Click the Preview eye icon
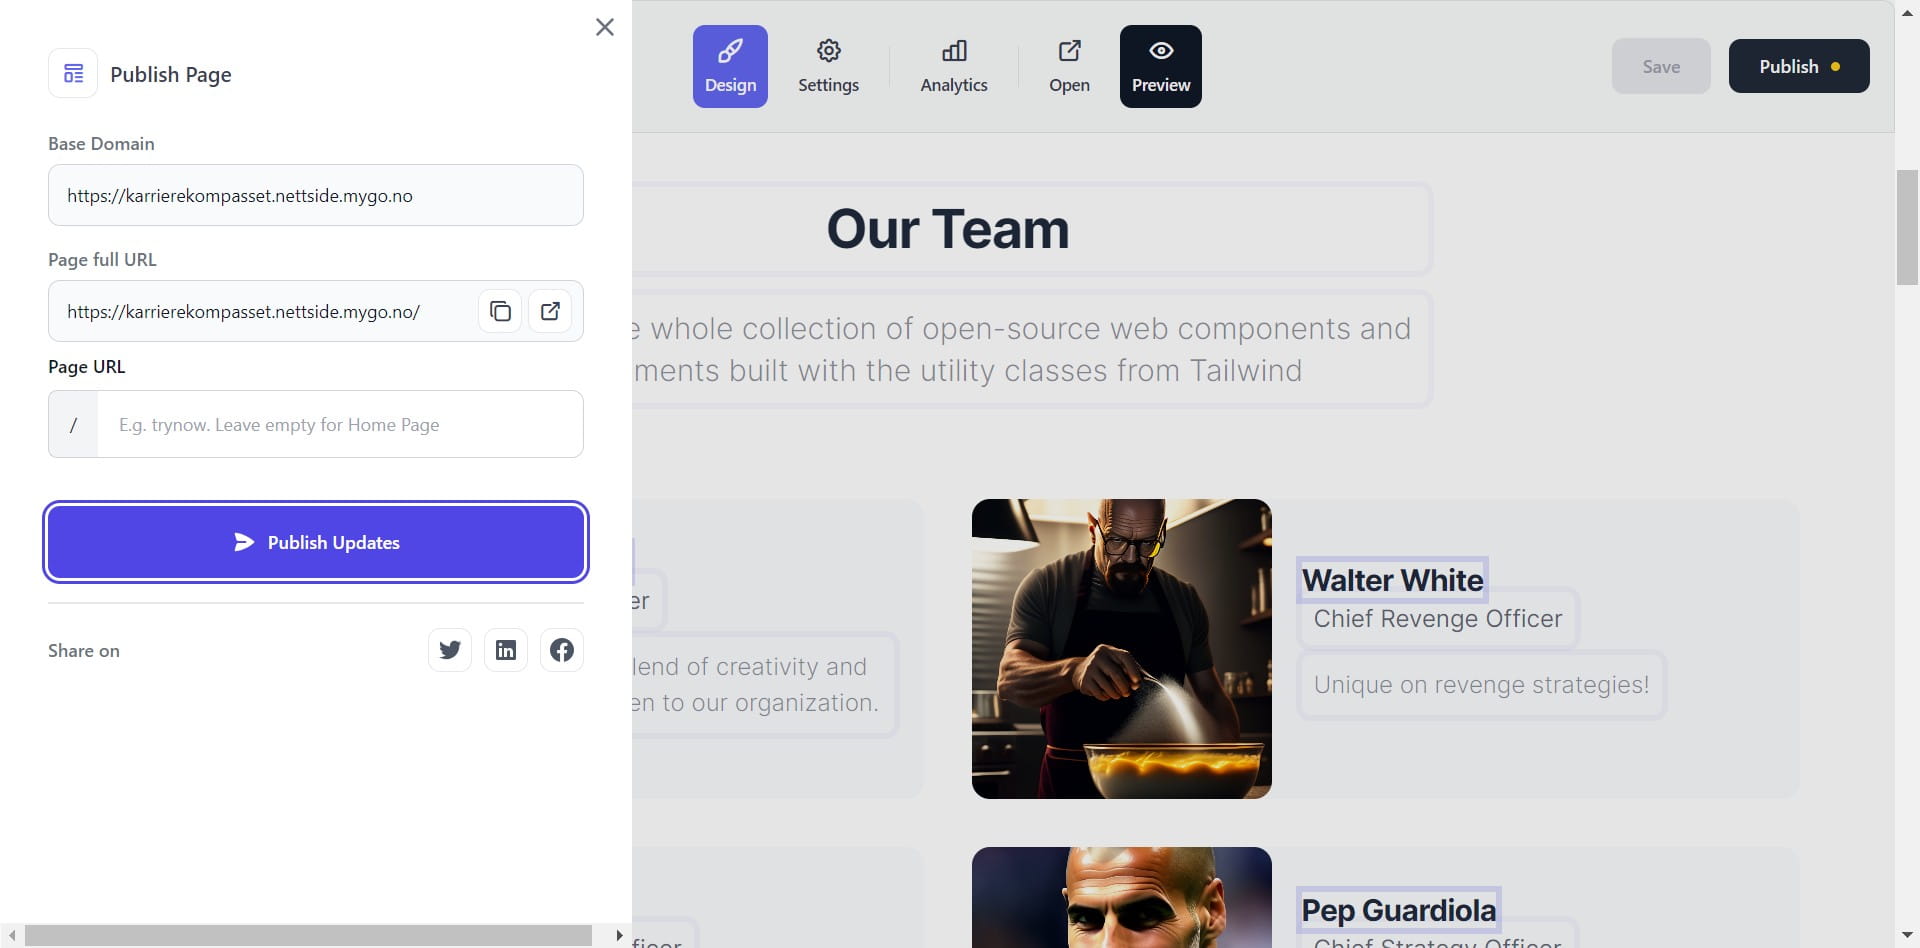Image resolution: width=1920 pixels, height=948 pixels. (x=1159, y=50)
